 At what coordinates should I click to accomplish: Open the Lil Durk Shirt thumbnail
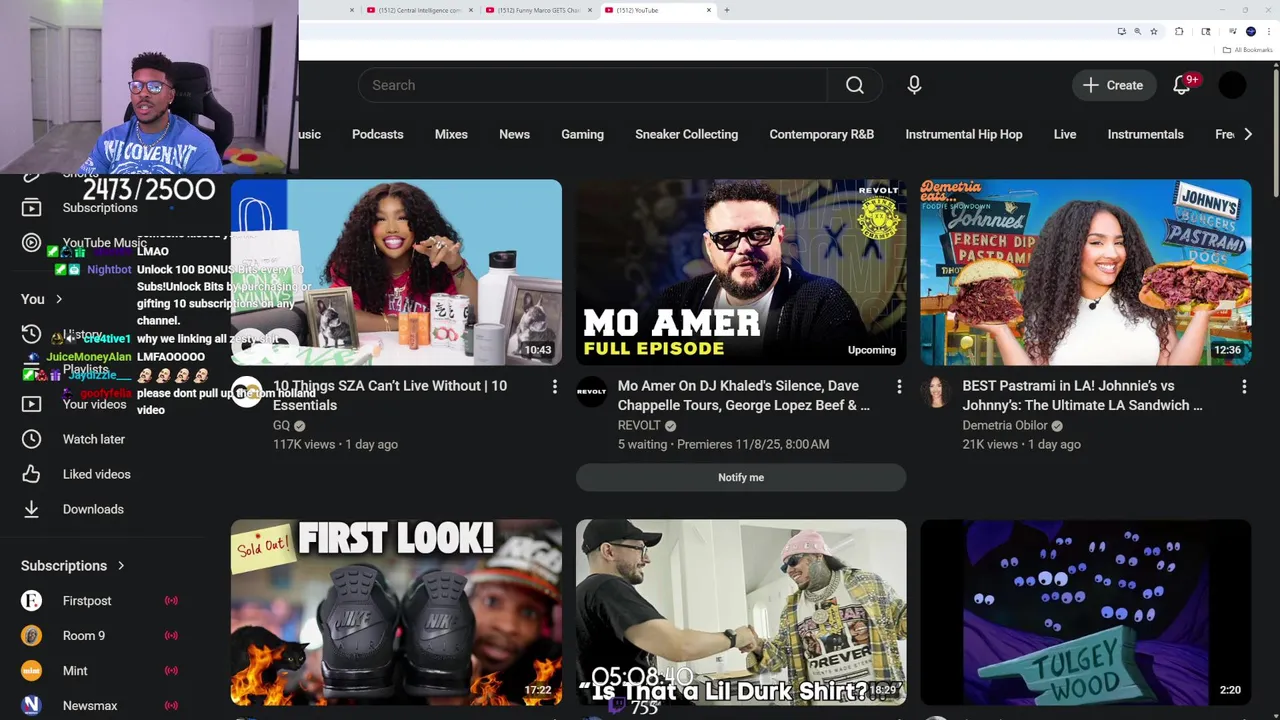tap(741, 612)
